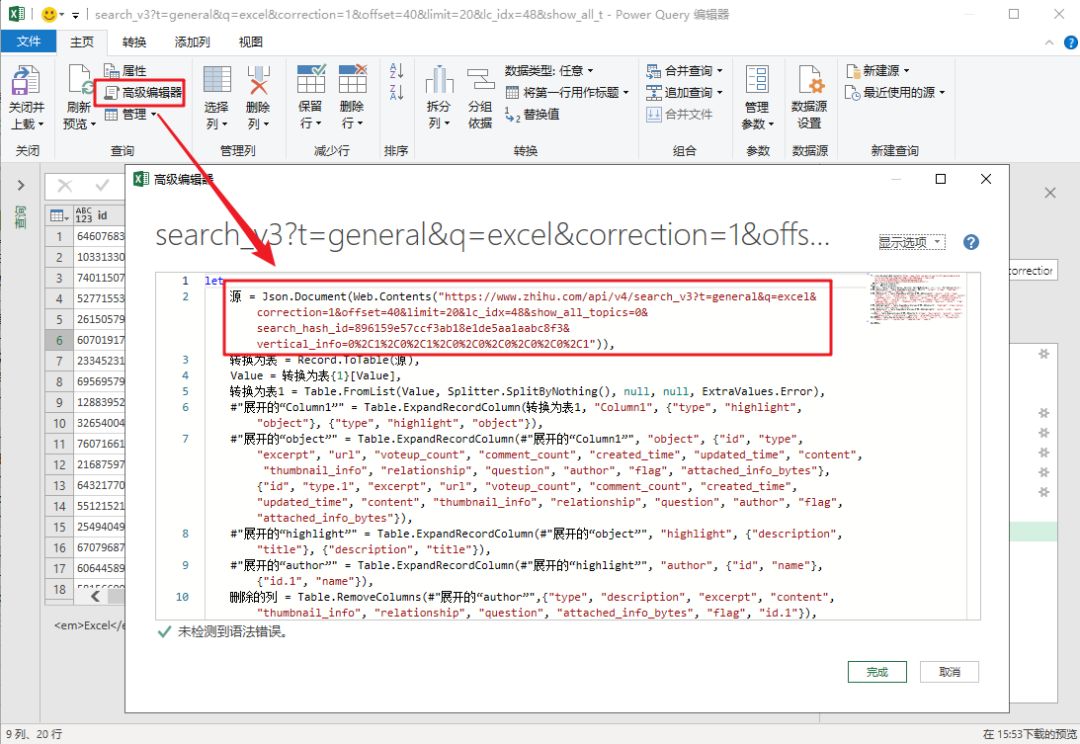The image size is (1080, 744).
Task: Click the 取消 button in Advanced Editor
Action: [x=948, y=671]
